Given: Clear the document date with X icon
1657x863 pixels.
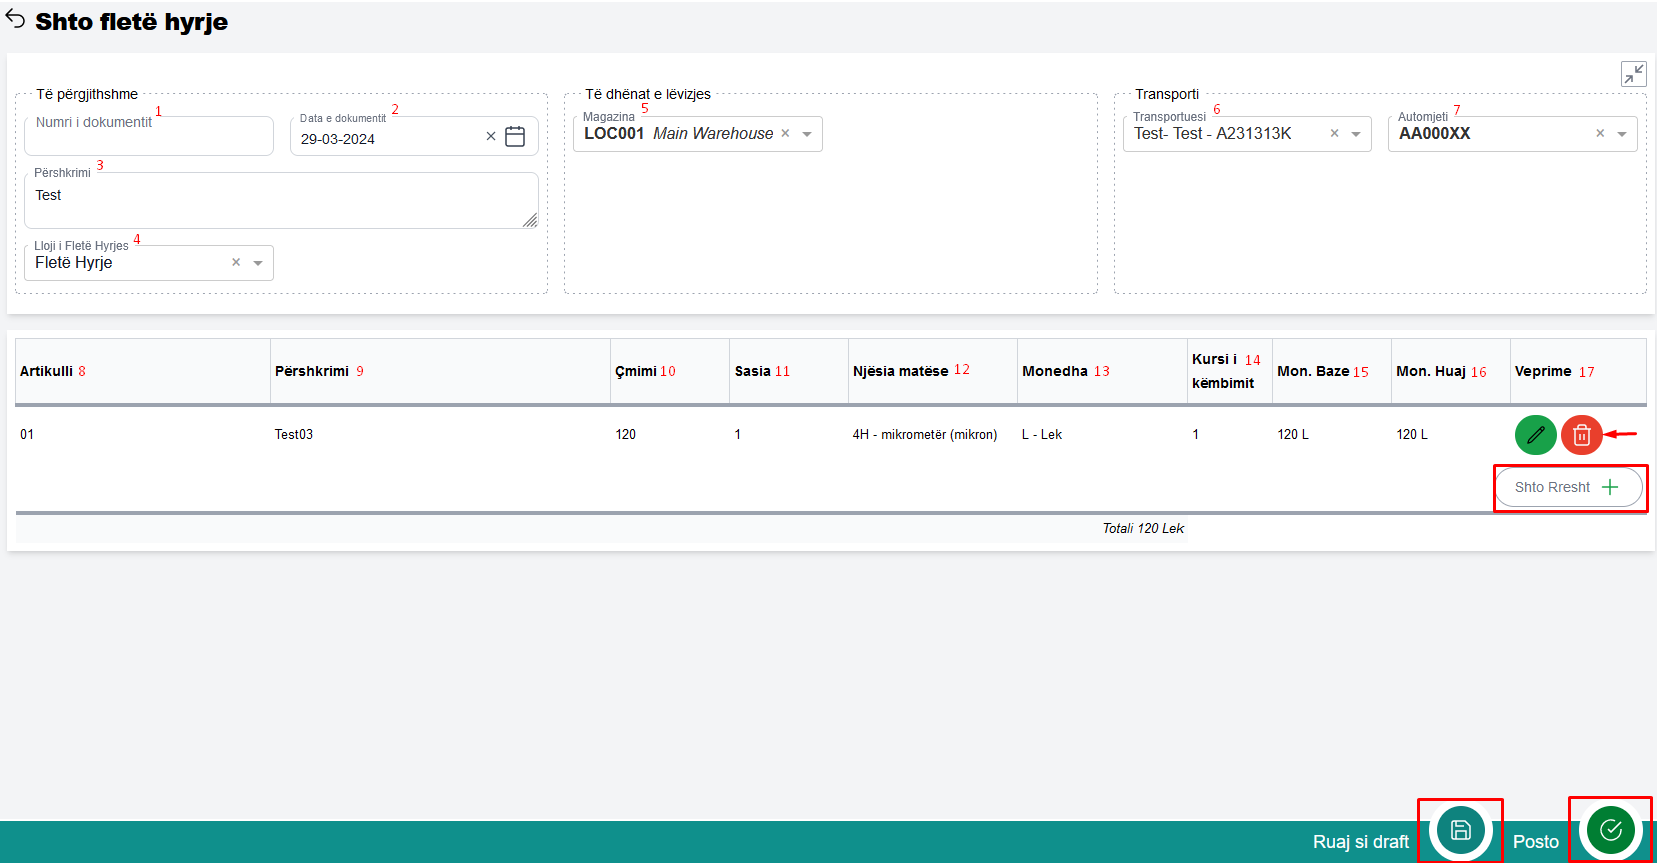Looking at the screenshot, I should [x=490, y=137].
